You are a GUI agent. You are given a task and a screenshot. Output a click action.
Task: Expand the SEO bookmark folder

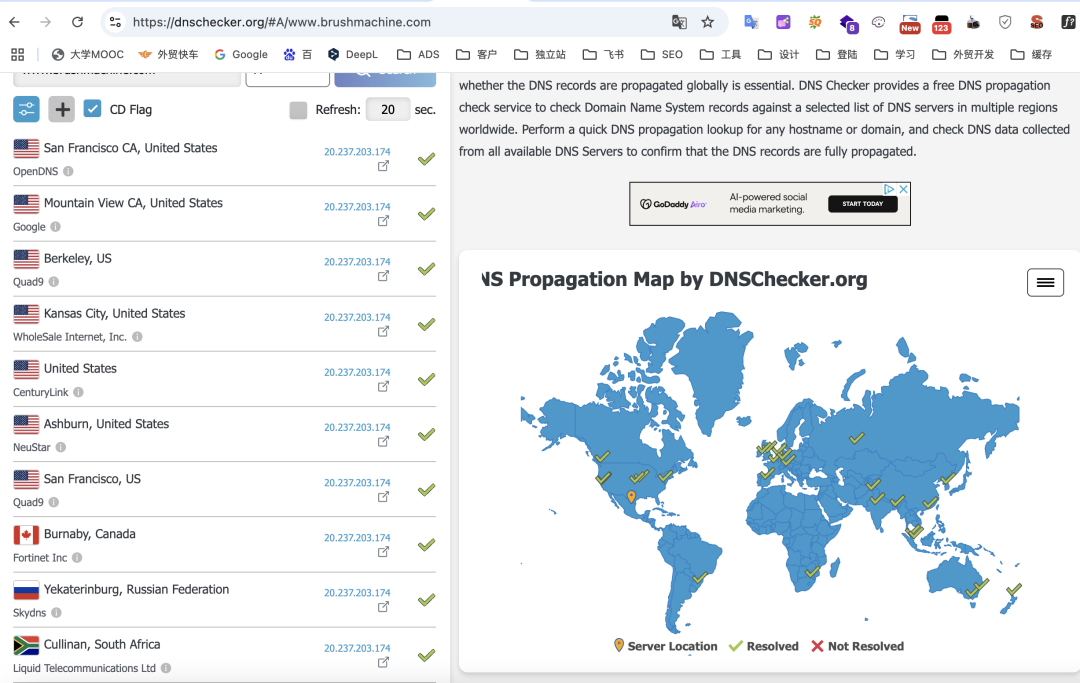coord(661,54)
